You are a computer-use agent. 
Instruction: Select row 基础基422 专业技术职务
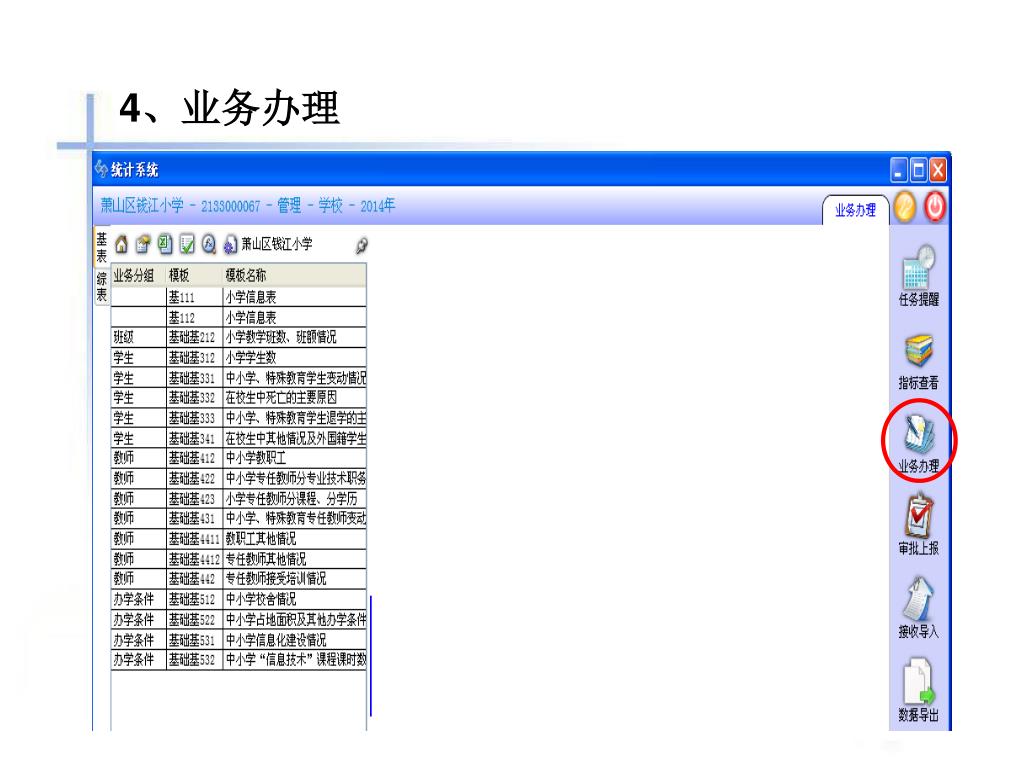238,479
